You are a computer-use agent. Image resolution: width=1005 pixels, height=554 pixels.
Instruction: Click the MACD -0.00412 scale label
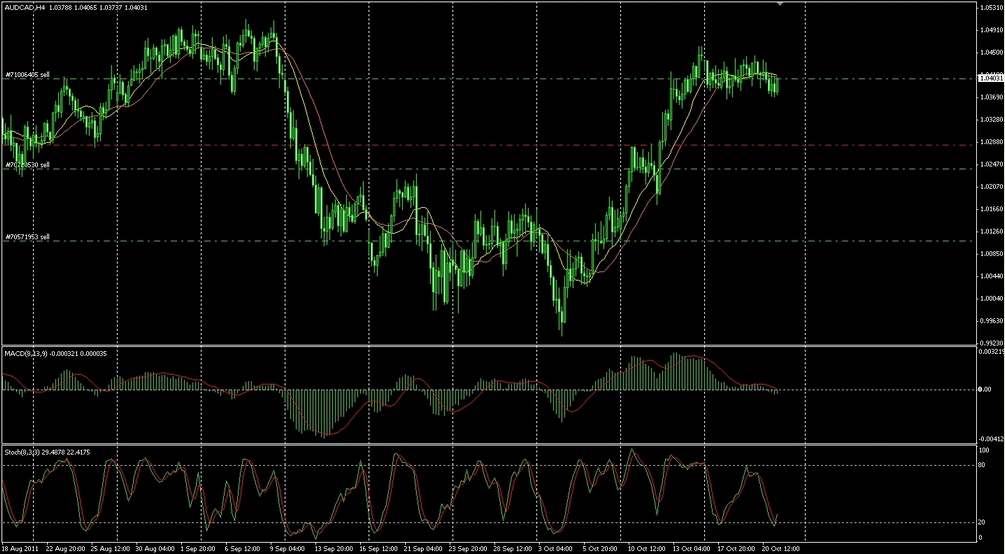(x=991, y=439)
